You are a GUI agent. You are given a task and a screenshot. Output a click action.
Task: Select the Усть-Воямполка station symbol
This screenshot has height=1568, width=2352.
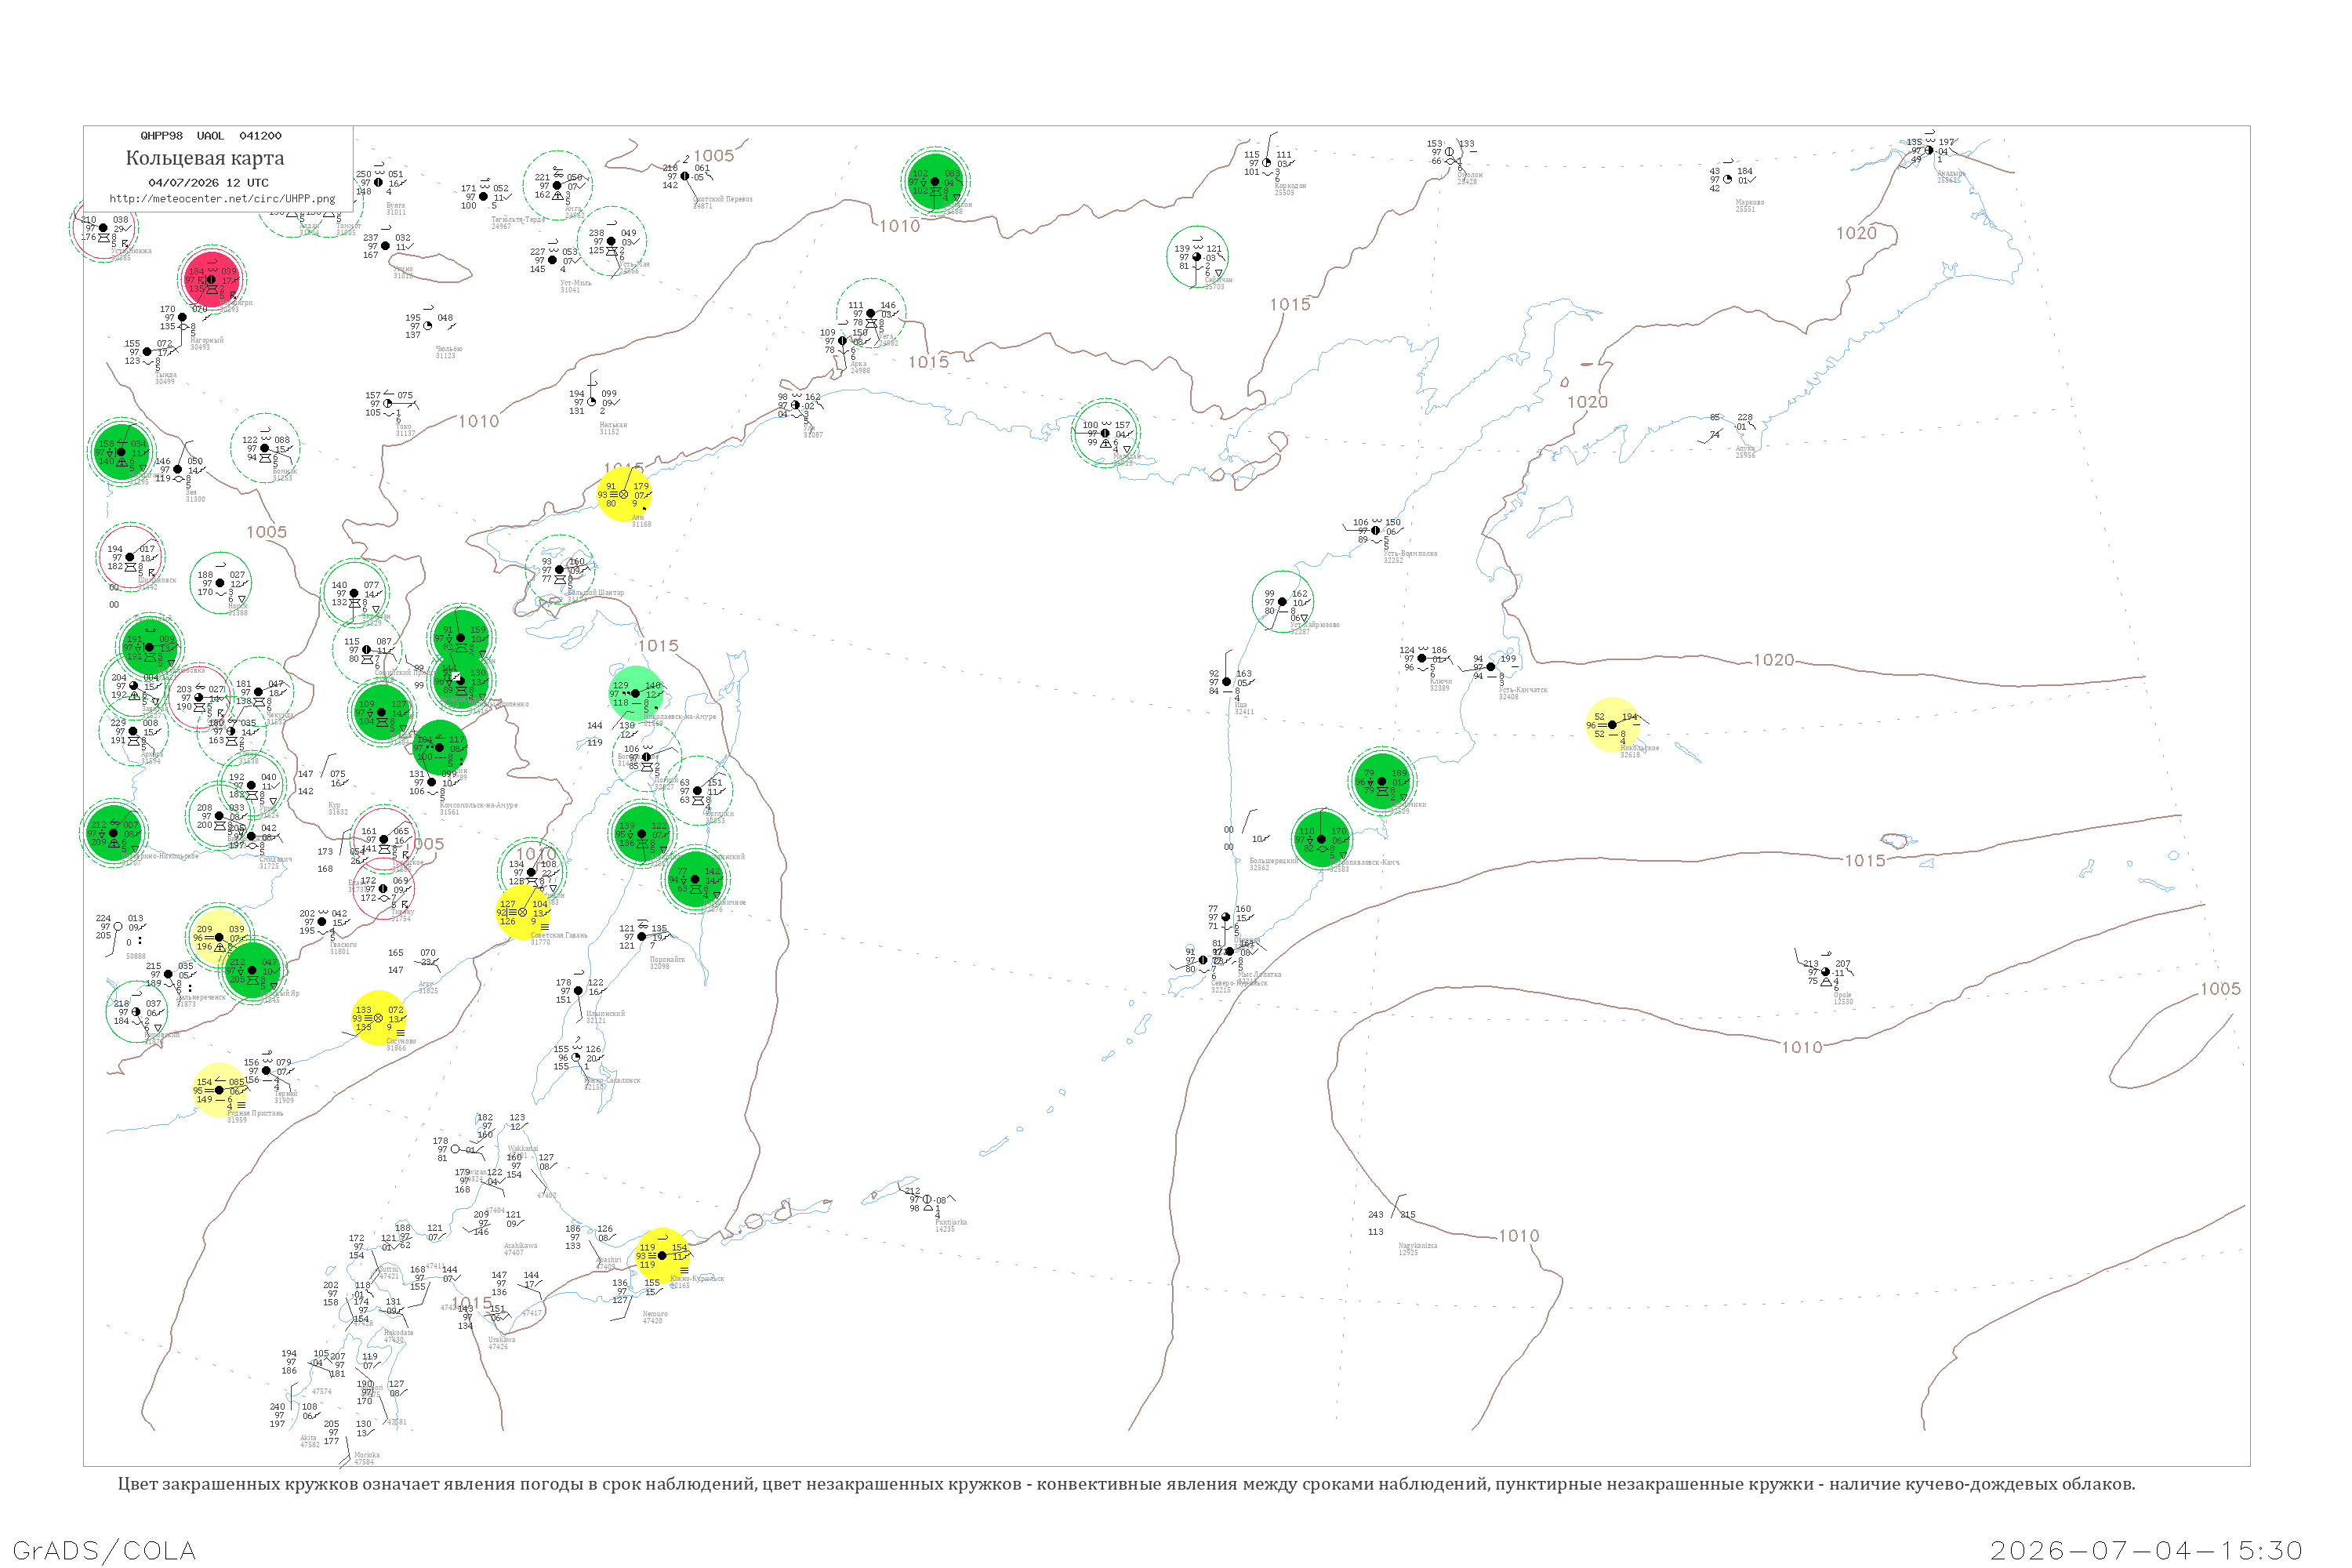point(1376,530)
